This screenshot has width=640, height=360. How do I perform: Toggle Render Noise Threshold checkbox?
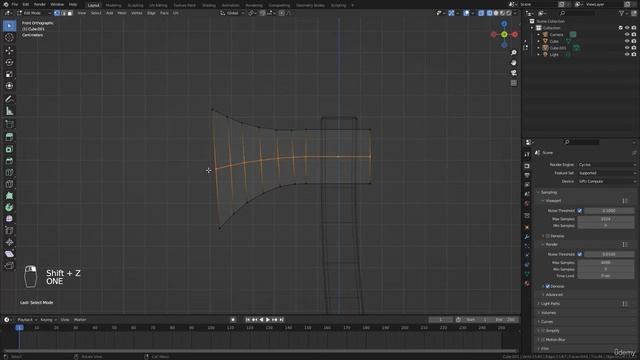(580, 254)
